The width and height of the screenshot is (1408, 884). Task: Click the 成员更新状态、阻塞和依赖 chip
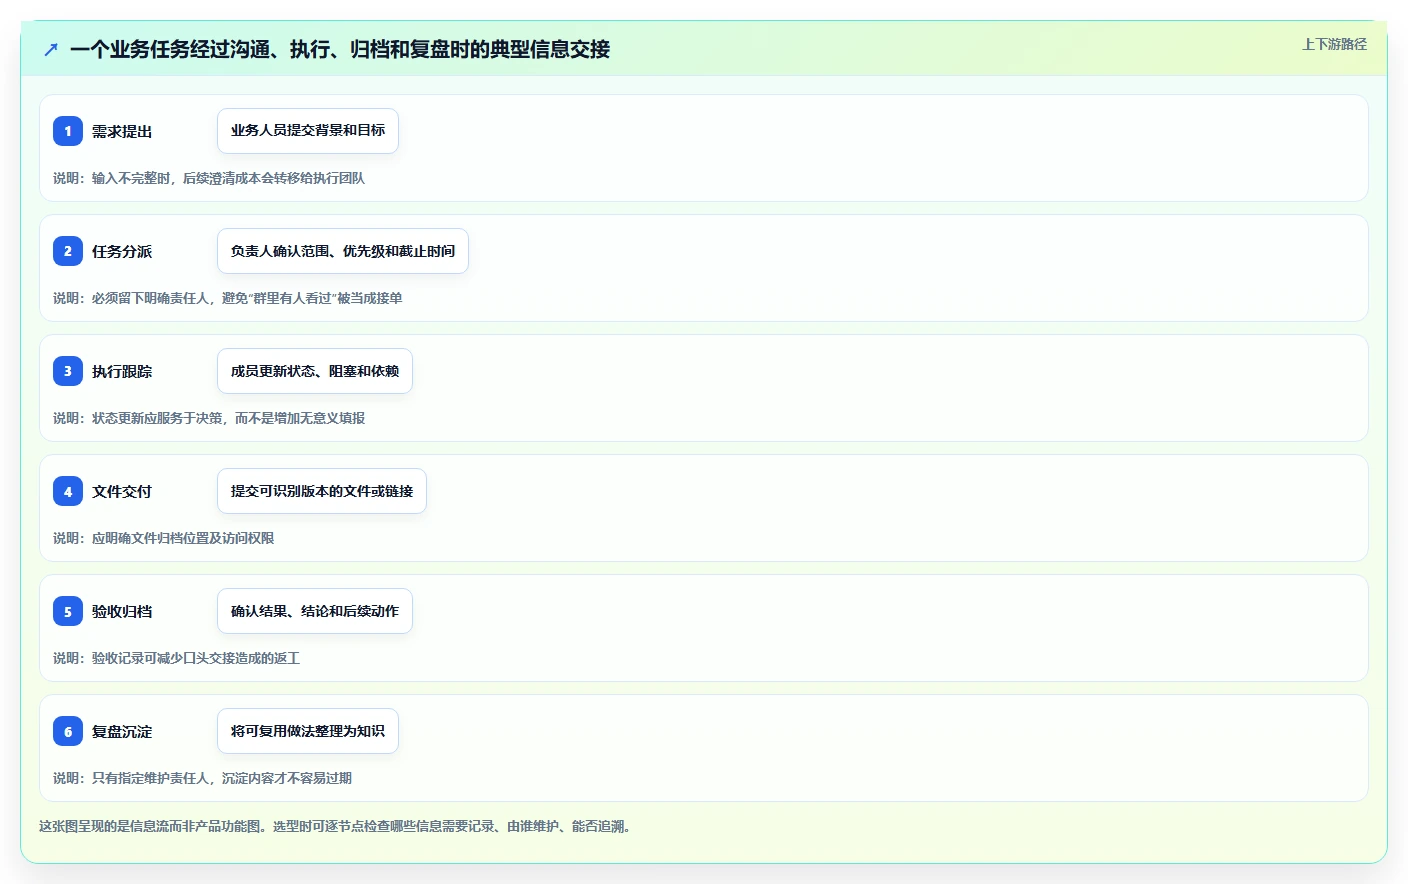point(315,371)
